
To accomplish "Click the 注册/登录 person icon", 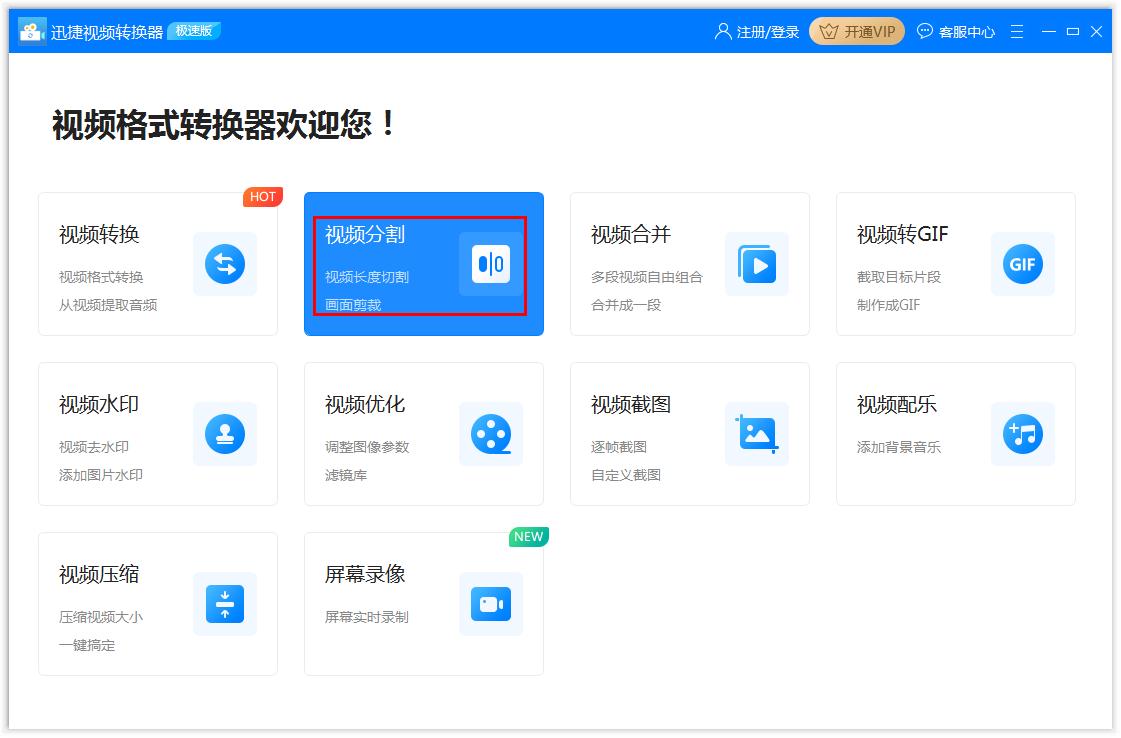I will point(722,31).
